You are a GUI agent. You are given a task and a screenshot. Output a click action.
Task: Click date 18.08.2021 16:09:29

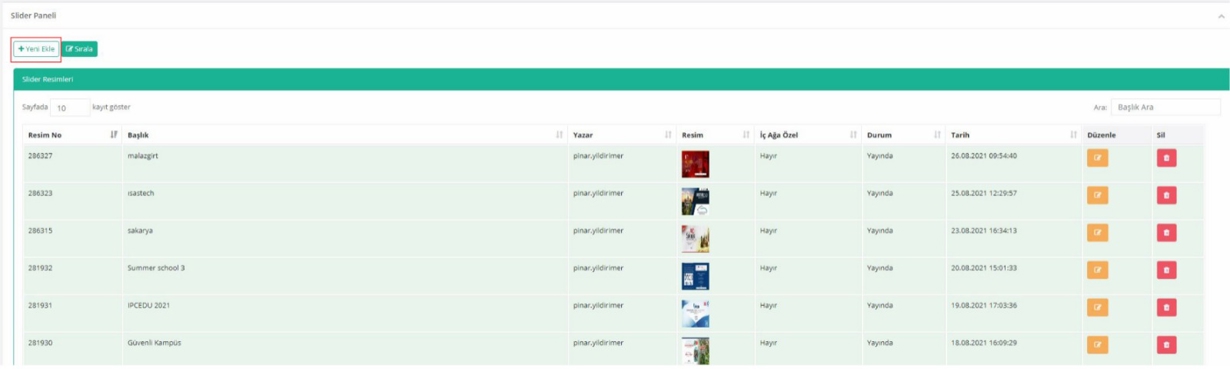[984, 342]
